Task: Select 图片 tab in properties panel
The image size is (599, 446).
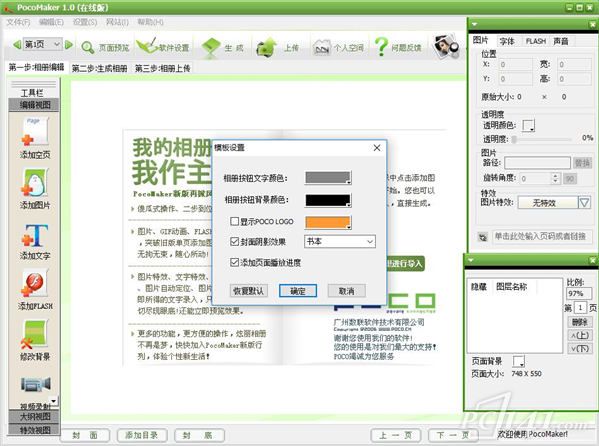Action: [481, 40]
